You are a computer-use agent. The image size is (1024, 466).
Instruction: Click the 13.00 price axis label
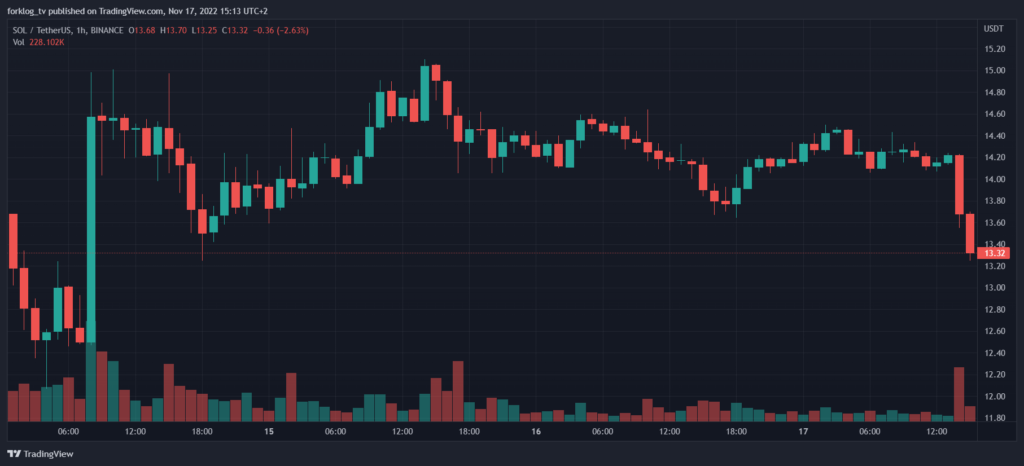coord(995,288)
